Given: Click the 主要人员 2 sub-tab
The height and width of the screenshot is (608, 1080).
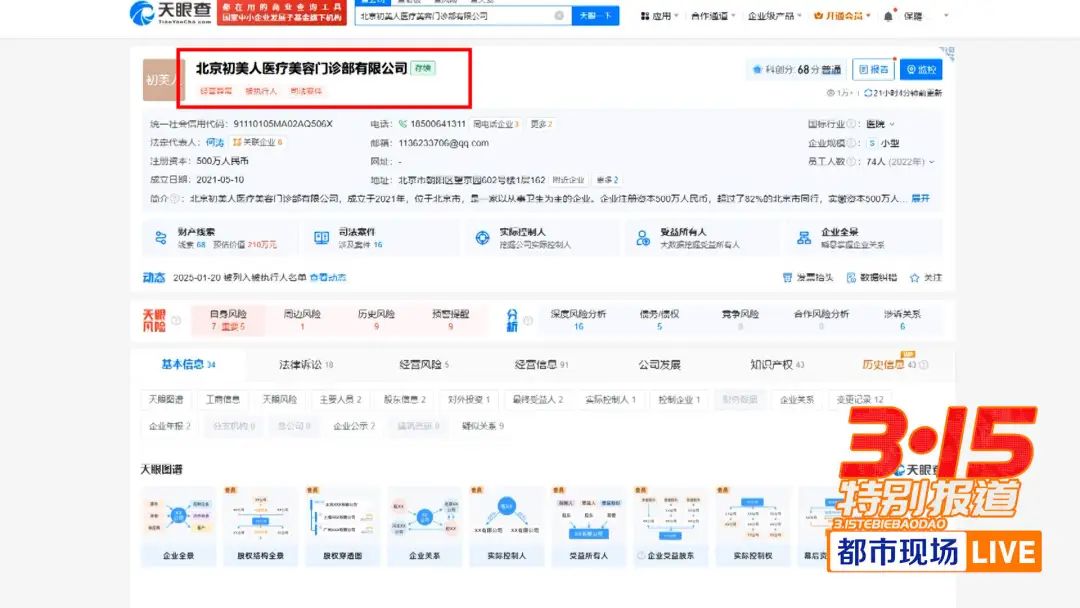Looking at the screenshot, I should click(340, 399).
